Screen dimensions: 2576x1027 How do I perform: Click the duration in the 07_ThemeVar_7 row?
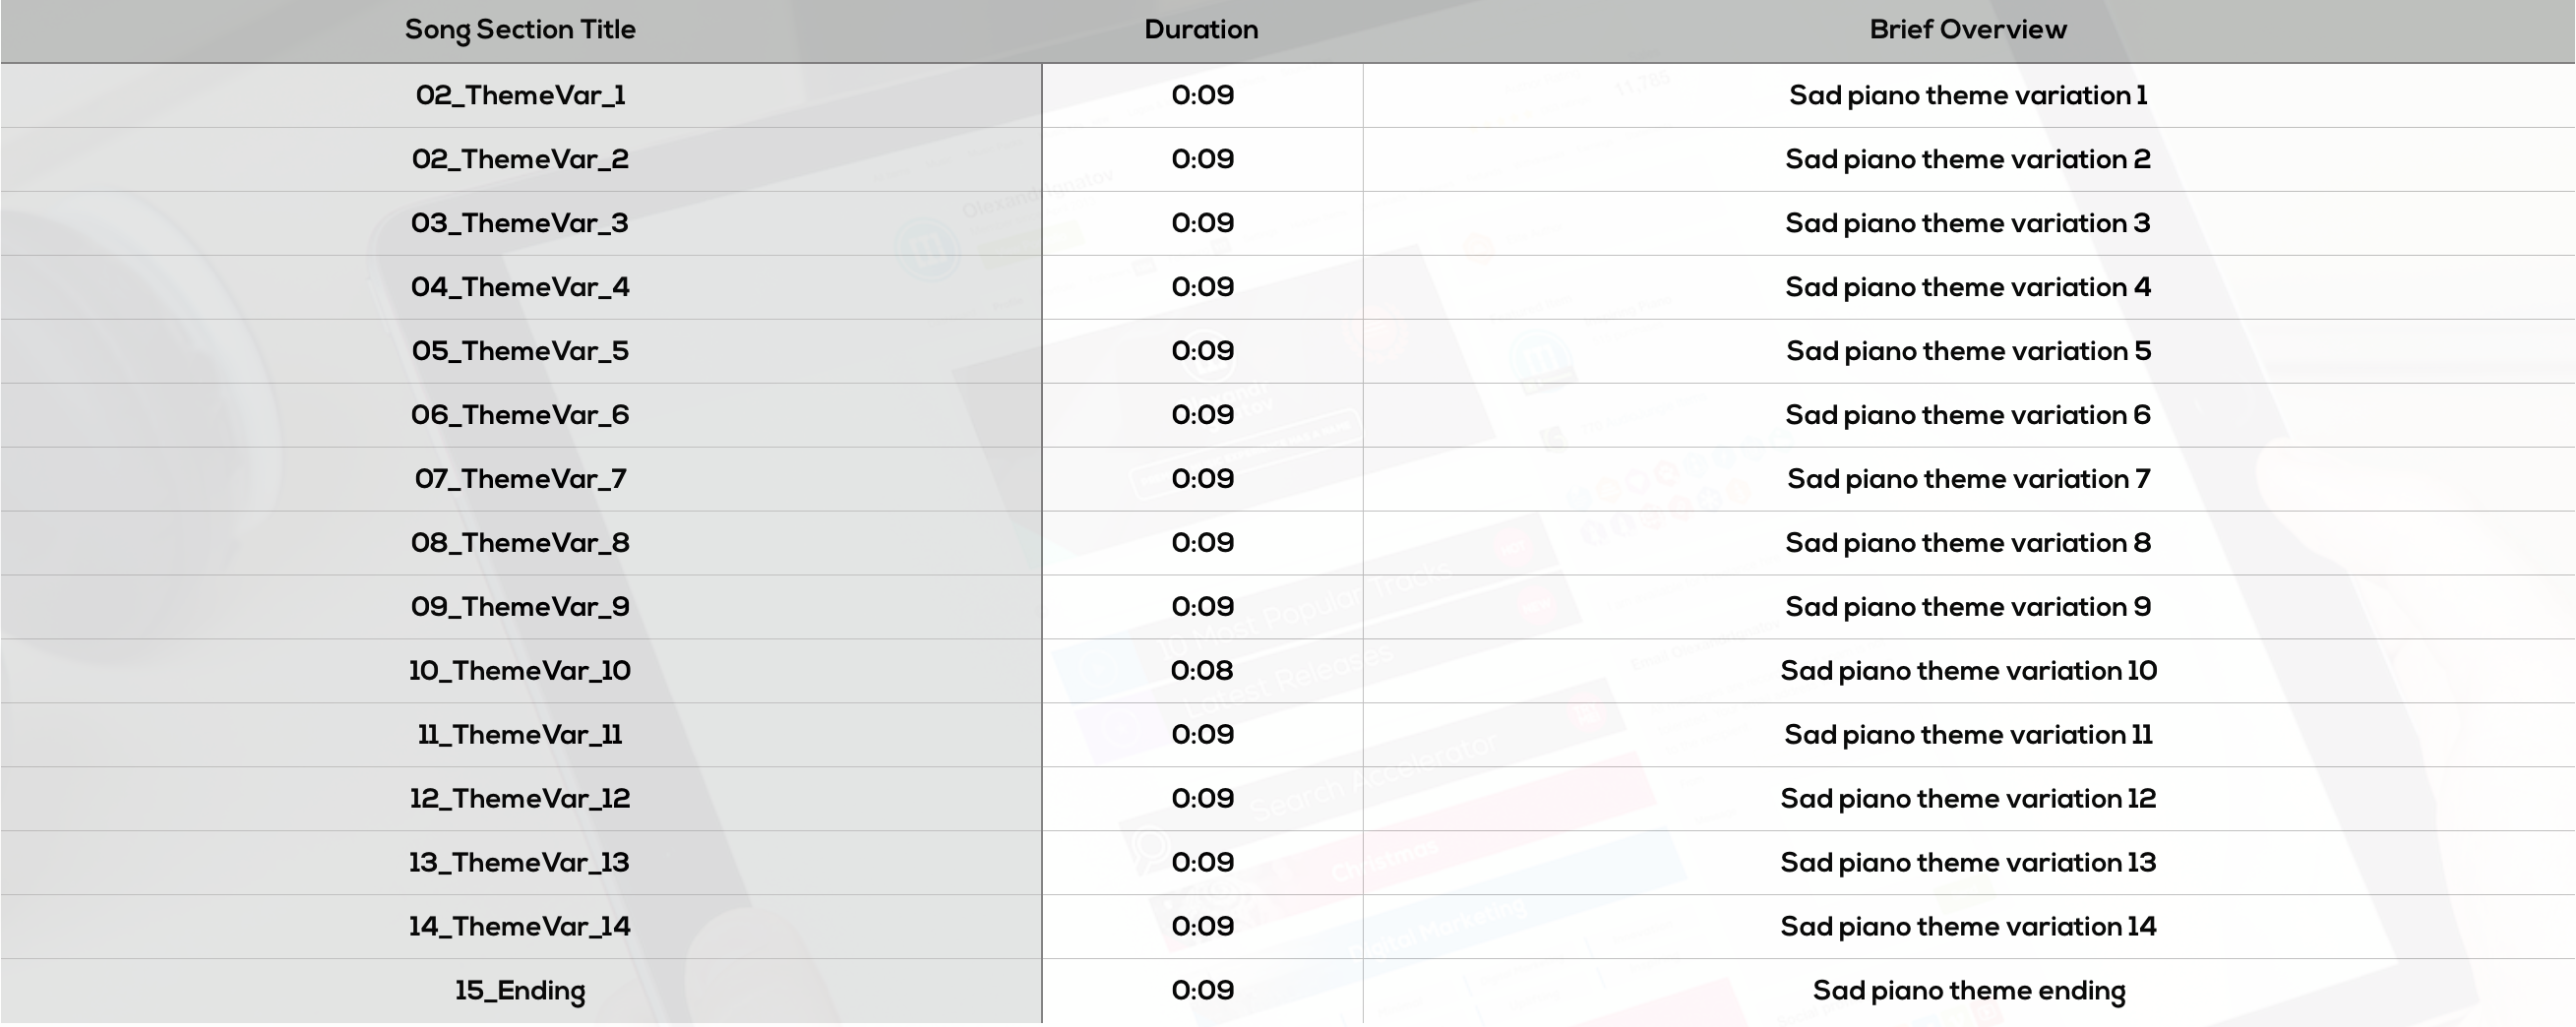click(1202, 479)
